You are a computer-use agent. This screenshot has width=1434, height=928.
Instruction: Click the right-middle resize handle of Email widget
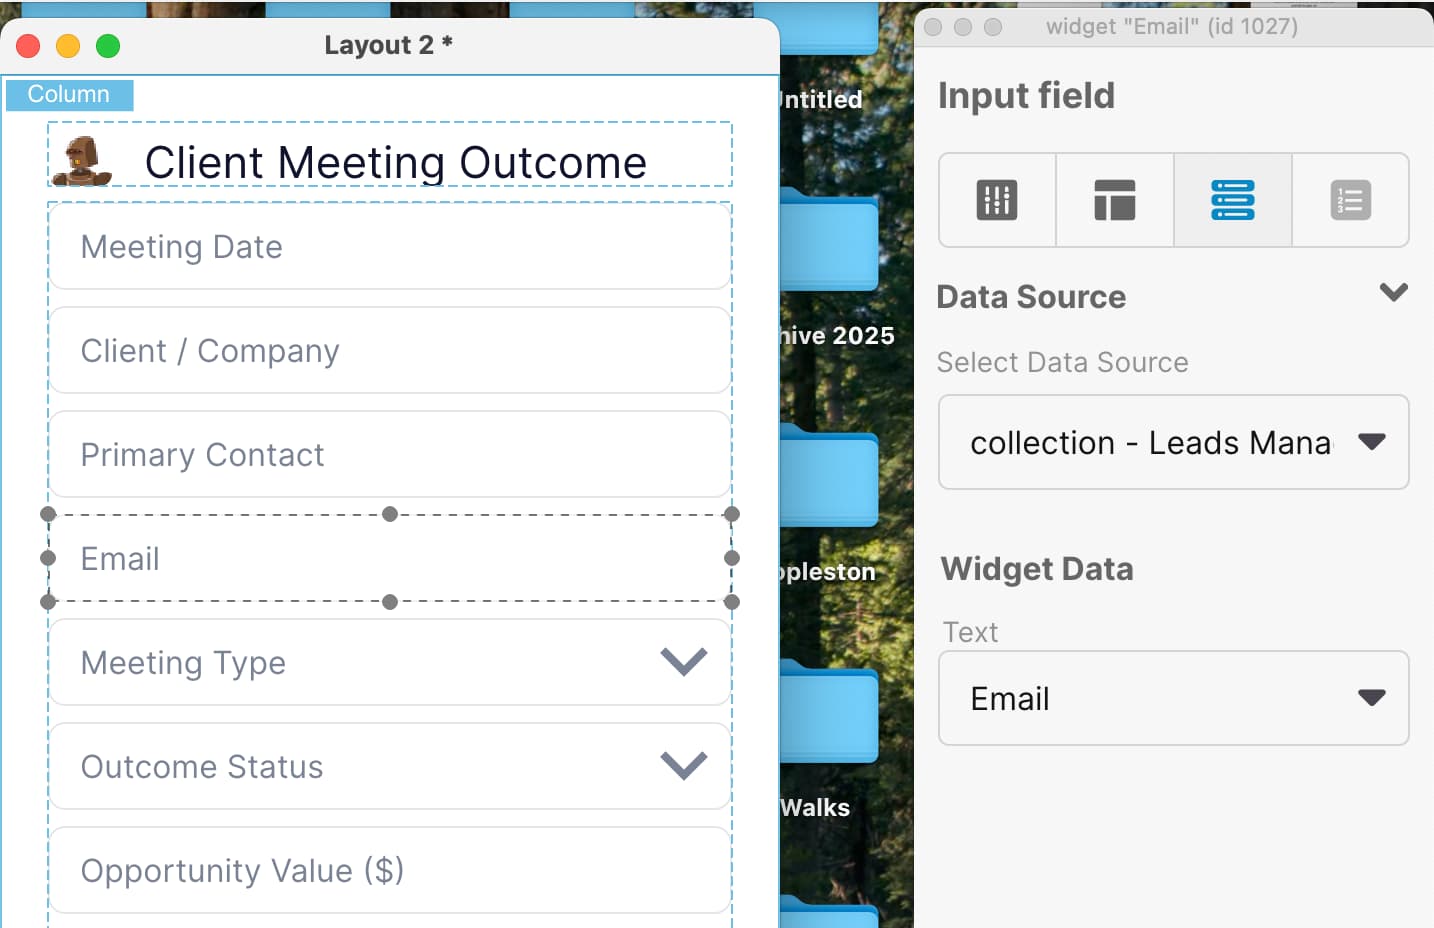tap(732, 558)
